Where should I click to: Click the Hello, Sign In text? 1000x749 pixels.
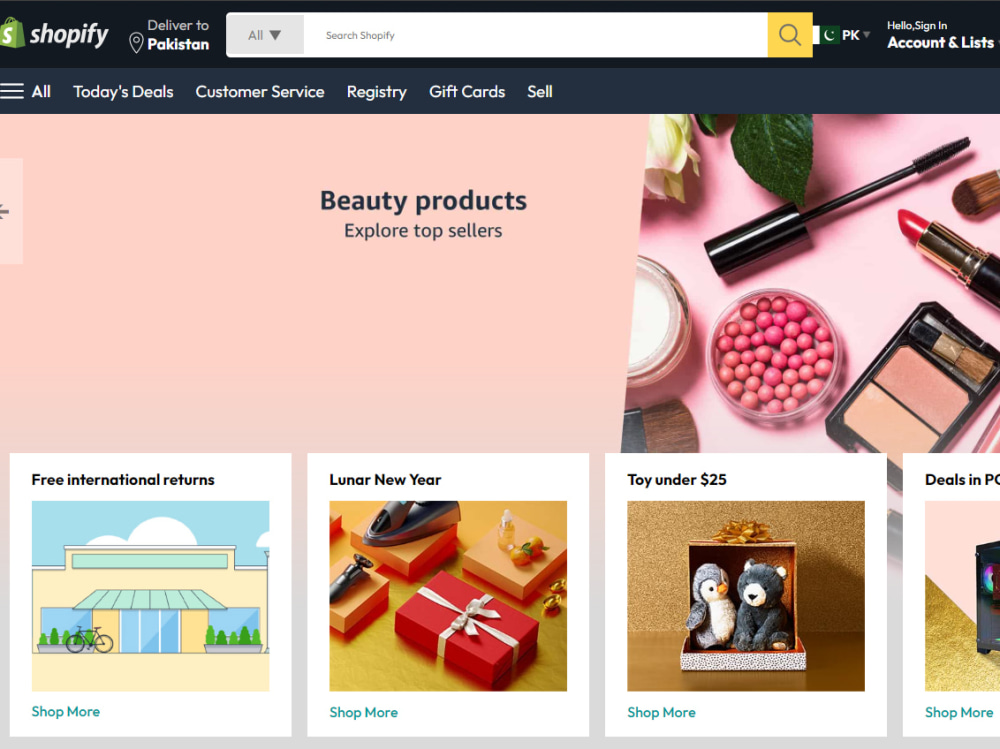pos(916,26)
